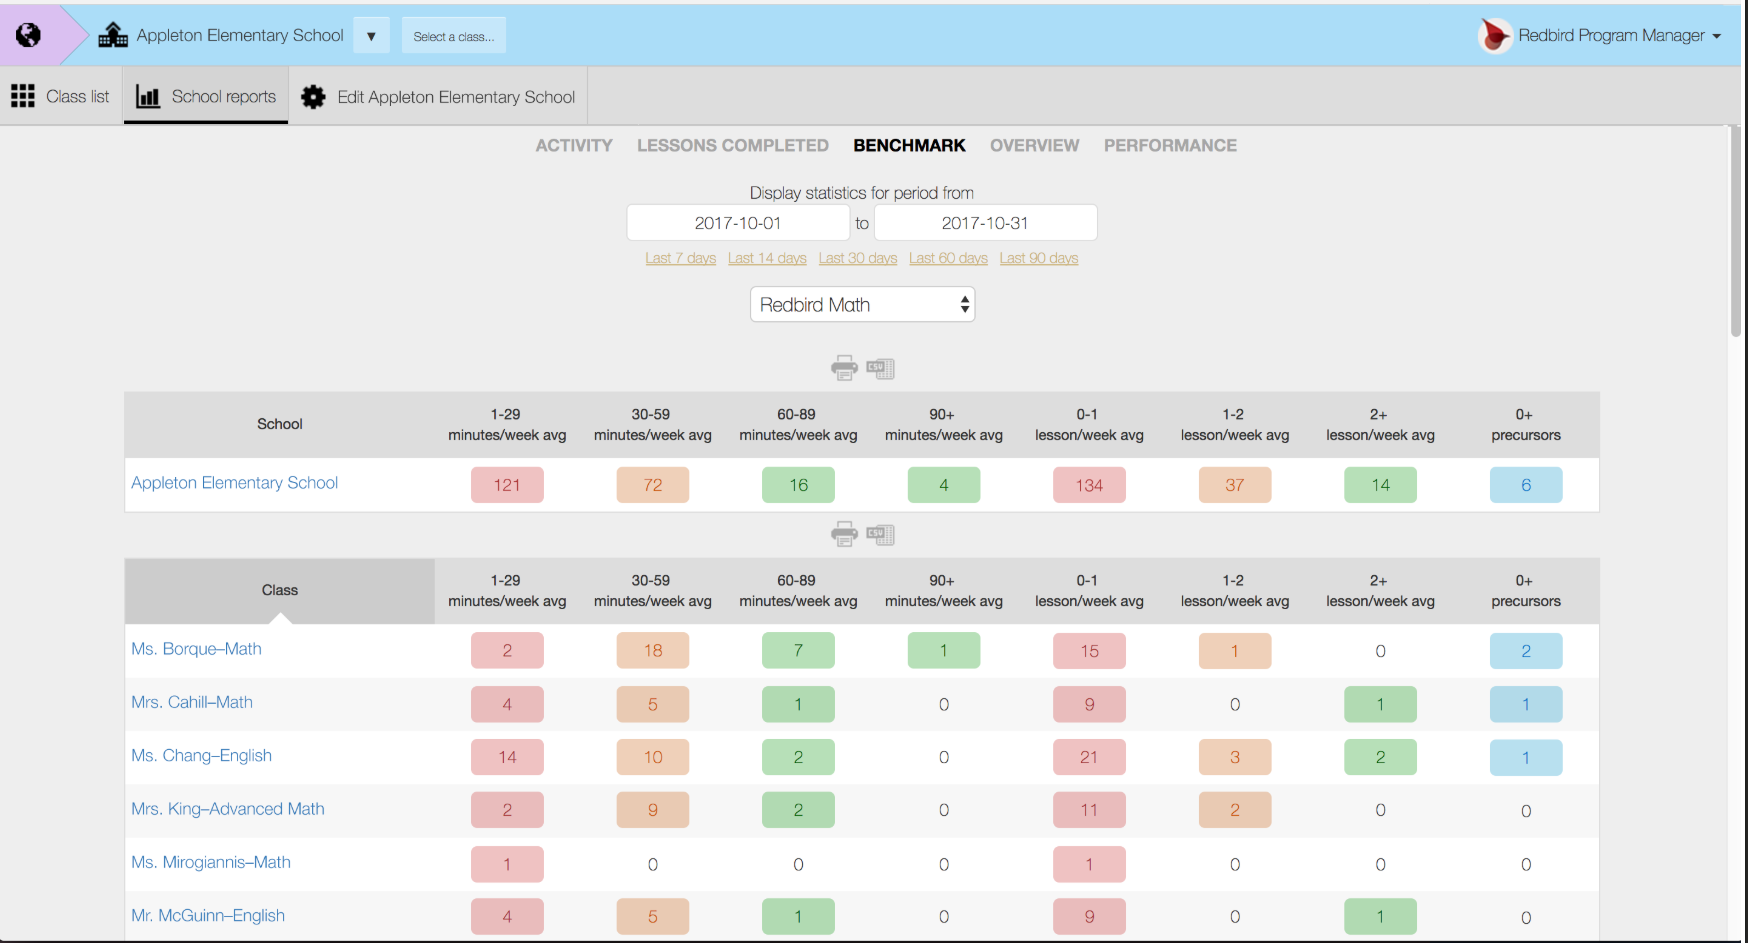Choose the Last 60 days link
Screen dimensions: 1748x943
pos(948,258)
